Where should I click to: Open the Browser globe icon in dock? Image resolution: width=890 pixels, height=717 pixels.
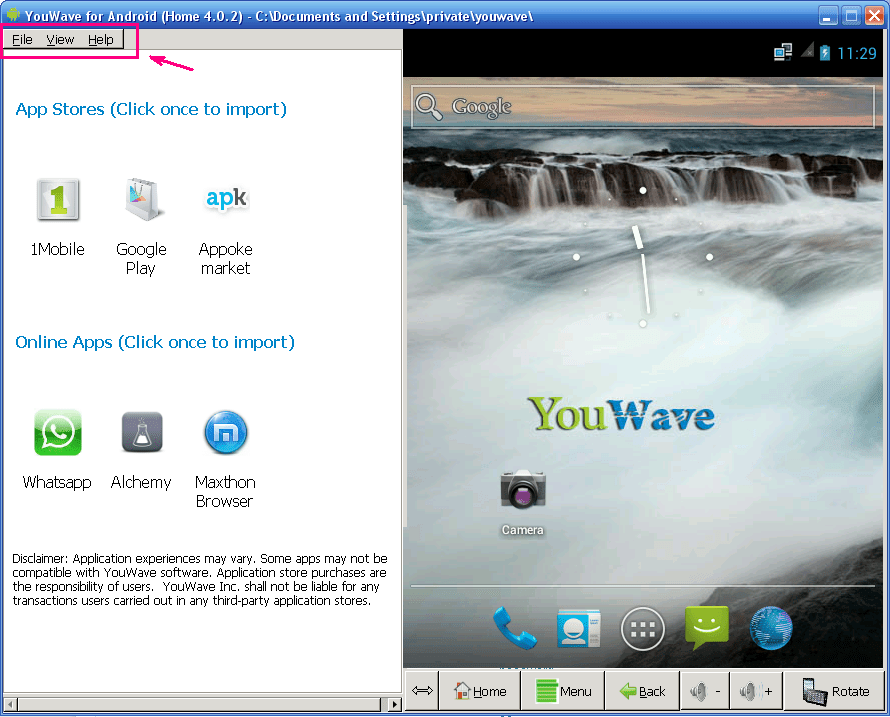(x=771, y=628)
